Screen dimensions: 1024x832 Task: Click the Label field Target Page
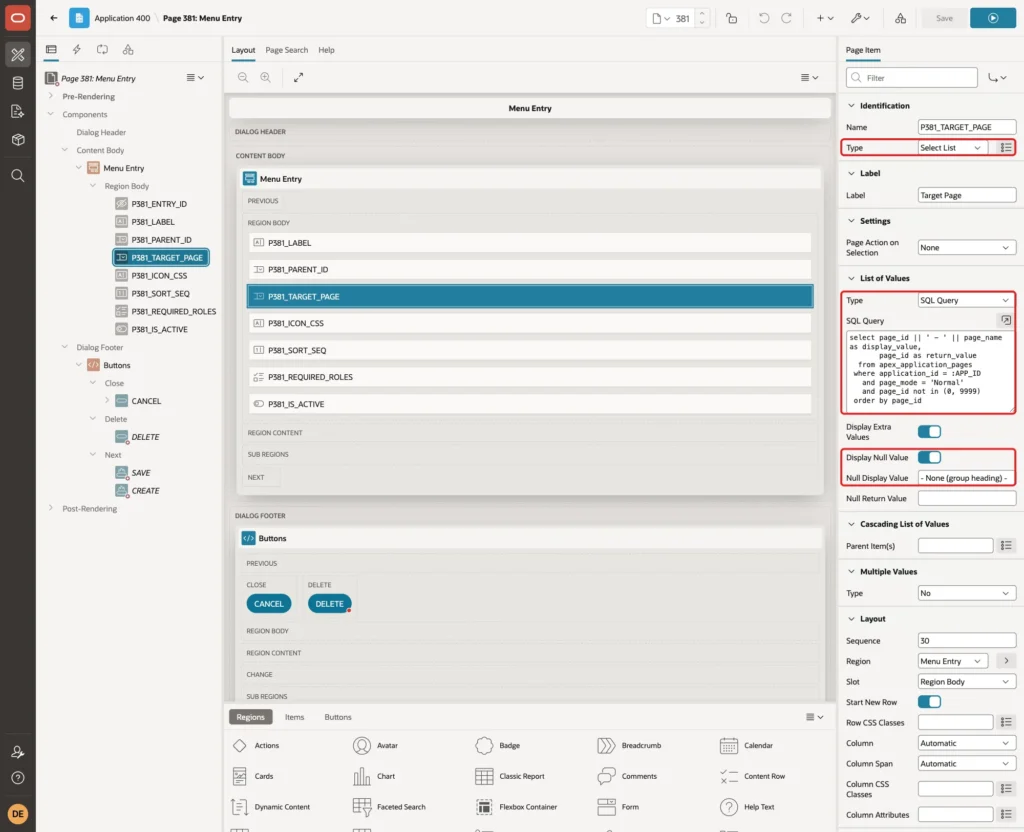coord(967,195)
